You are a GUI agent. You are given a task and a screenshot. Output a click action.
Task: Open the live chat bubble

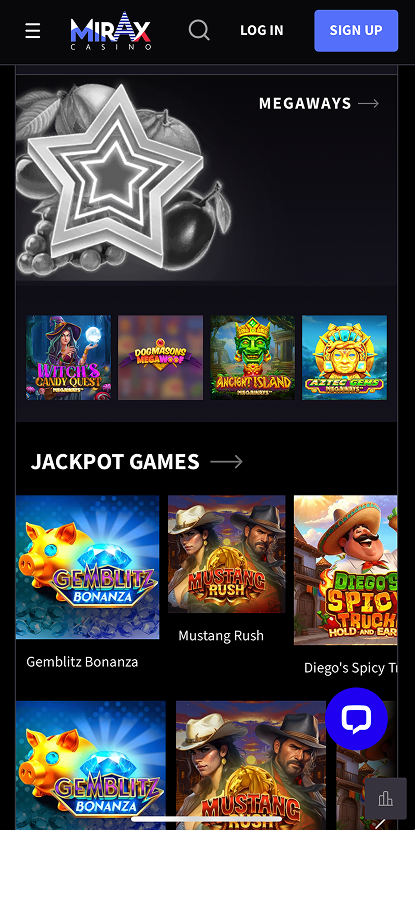point(356,719)
